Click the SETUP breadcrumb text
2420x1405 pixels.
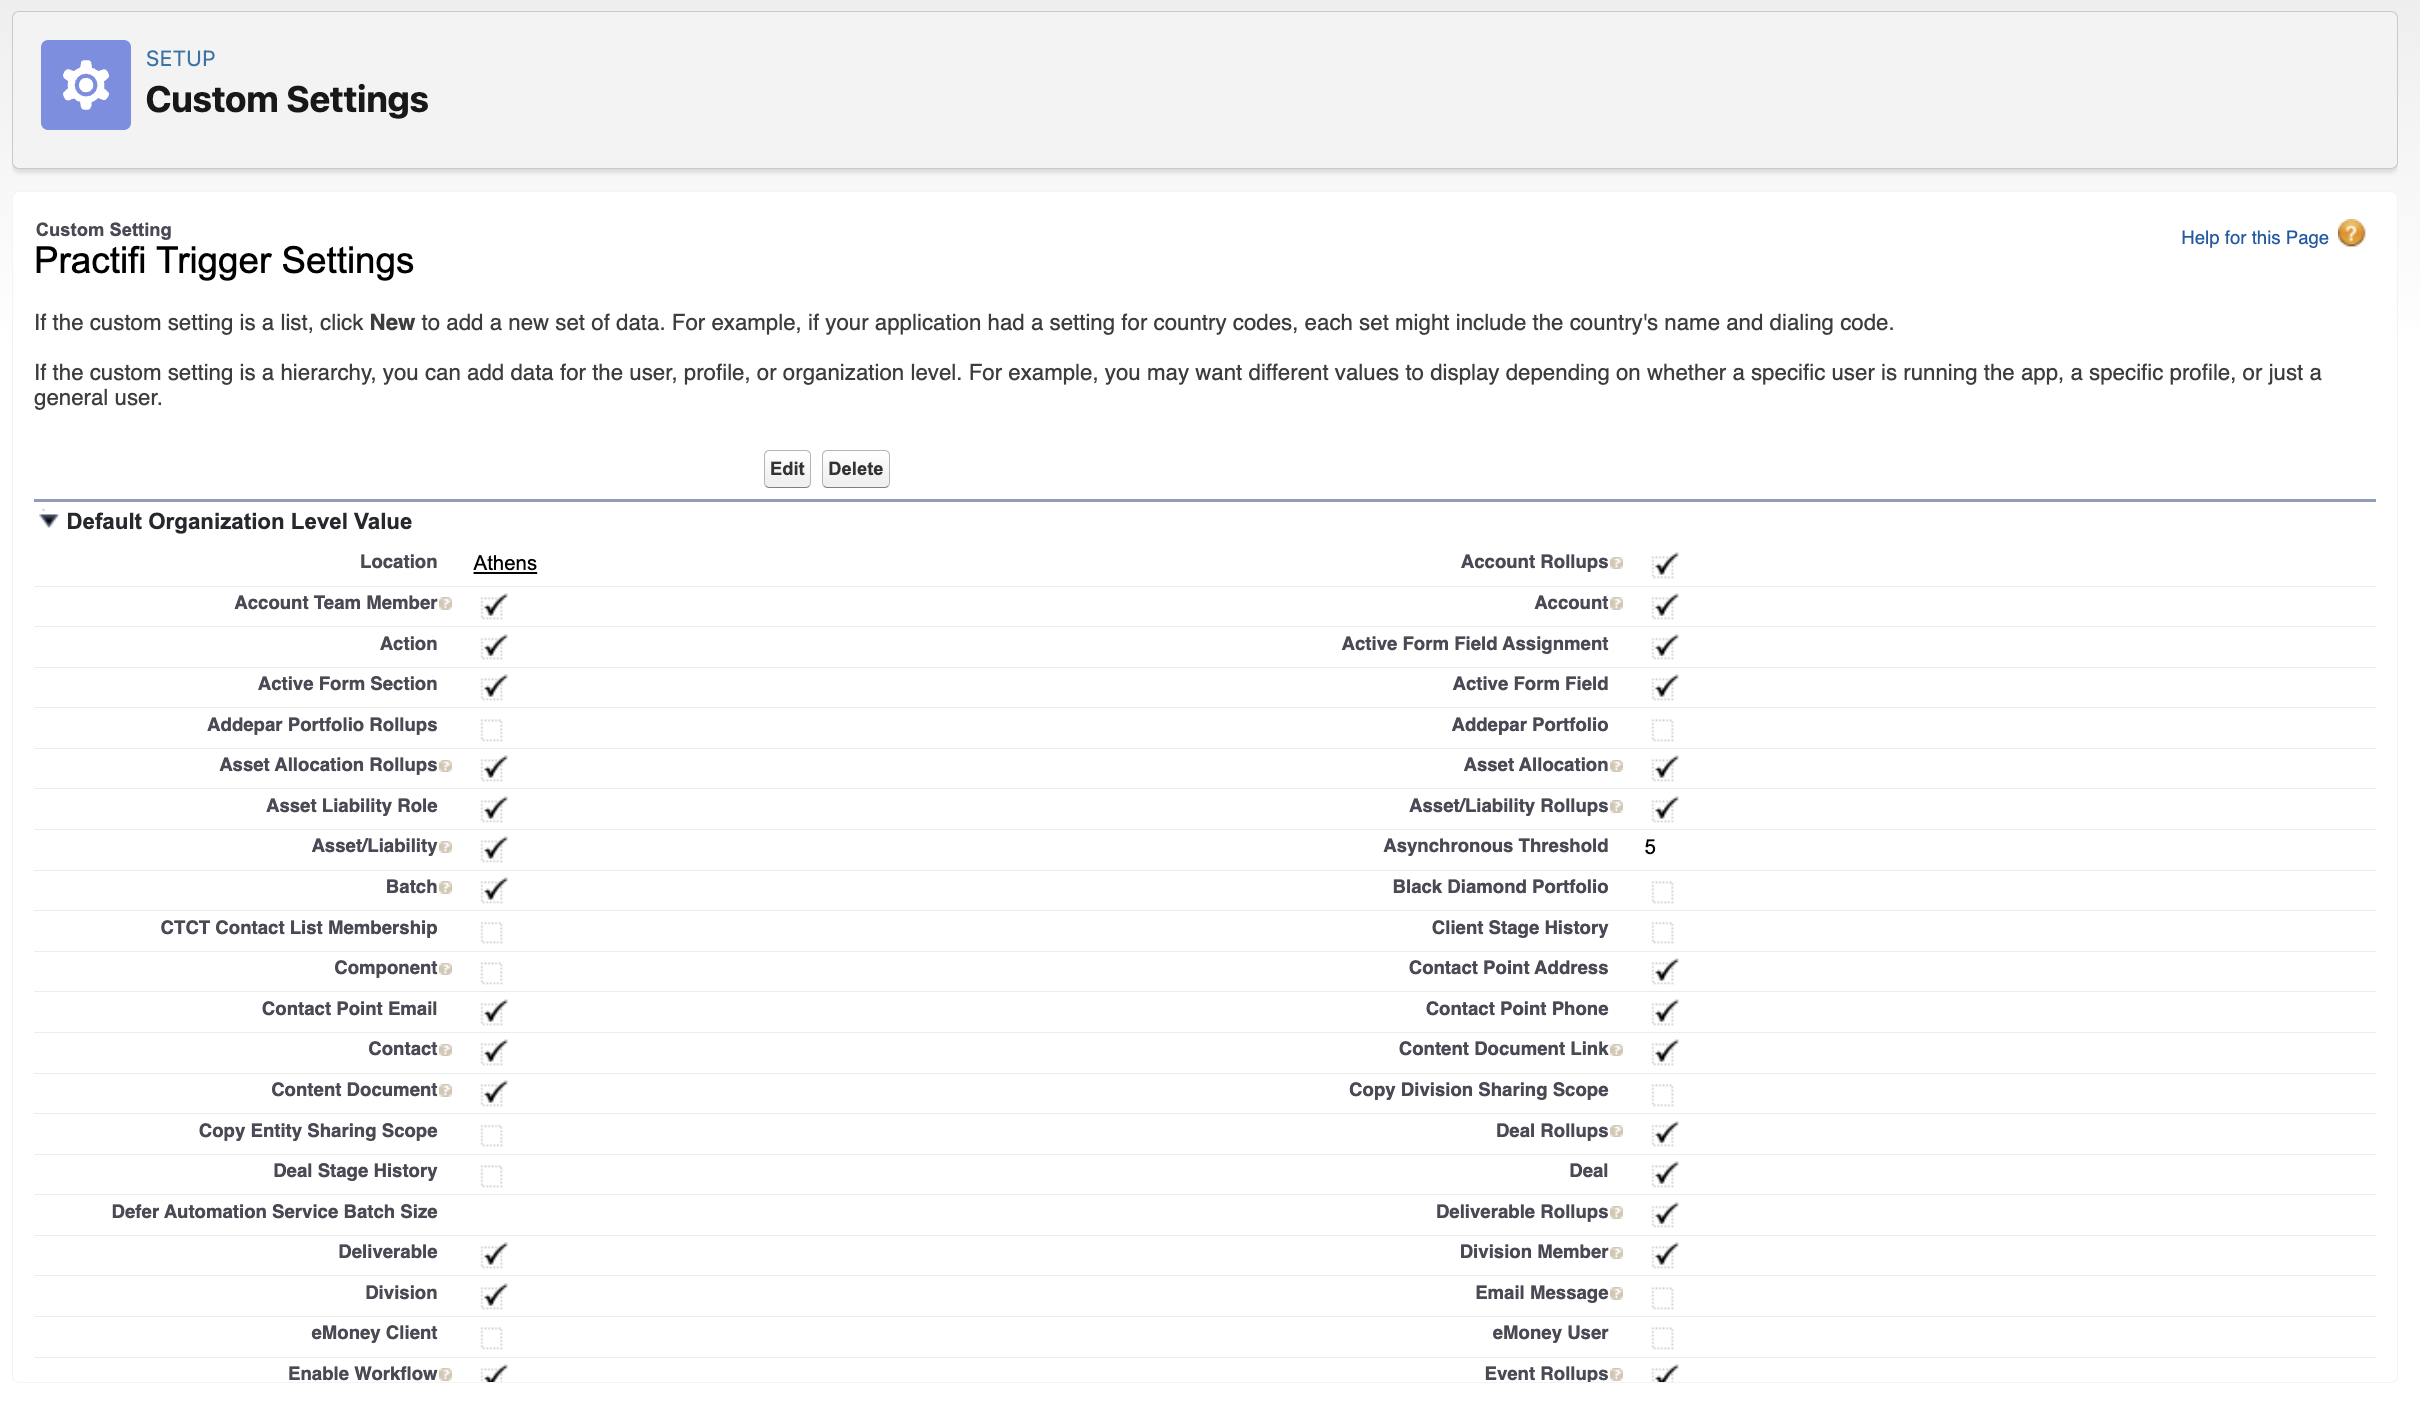click(181, 58)
